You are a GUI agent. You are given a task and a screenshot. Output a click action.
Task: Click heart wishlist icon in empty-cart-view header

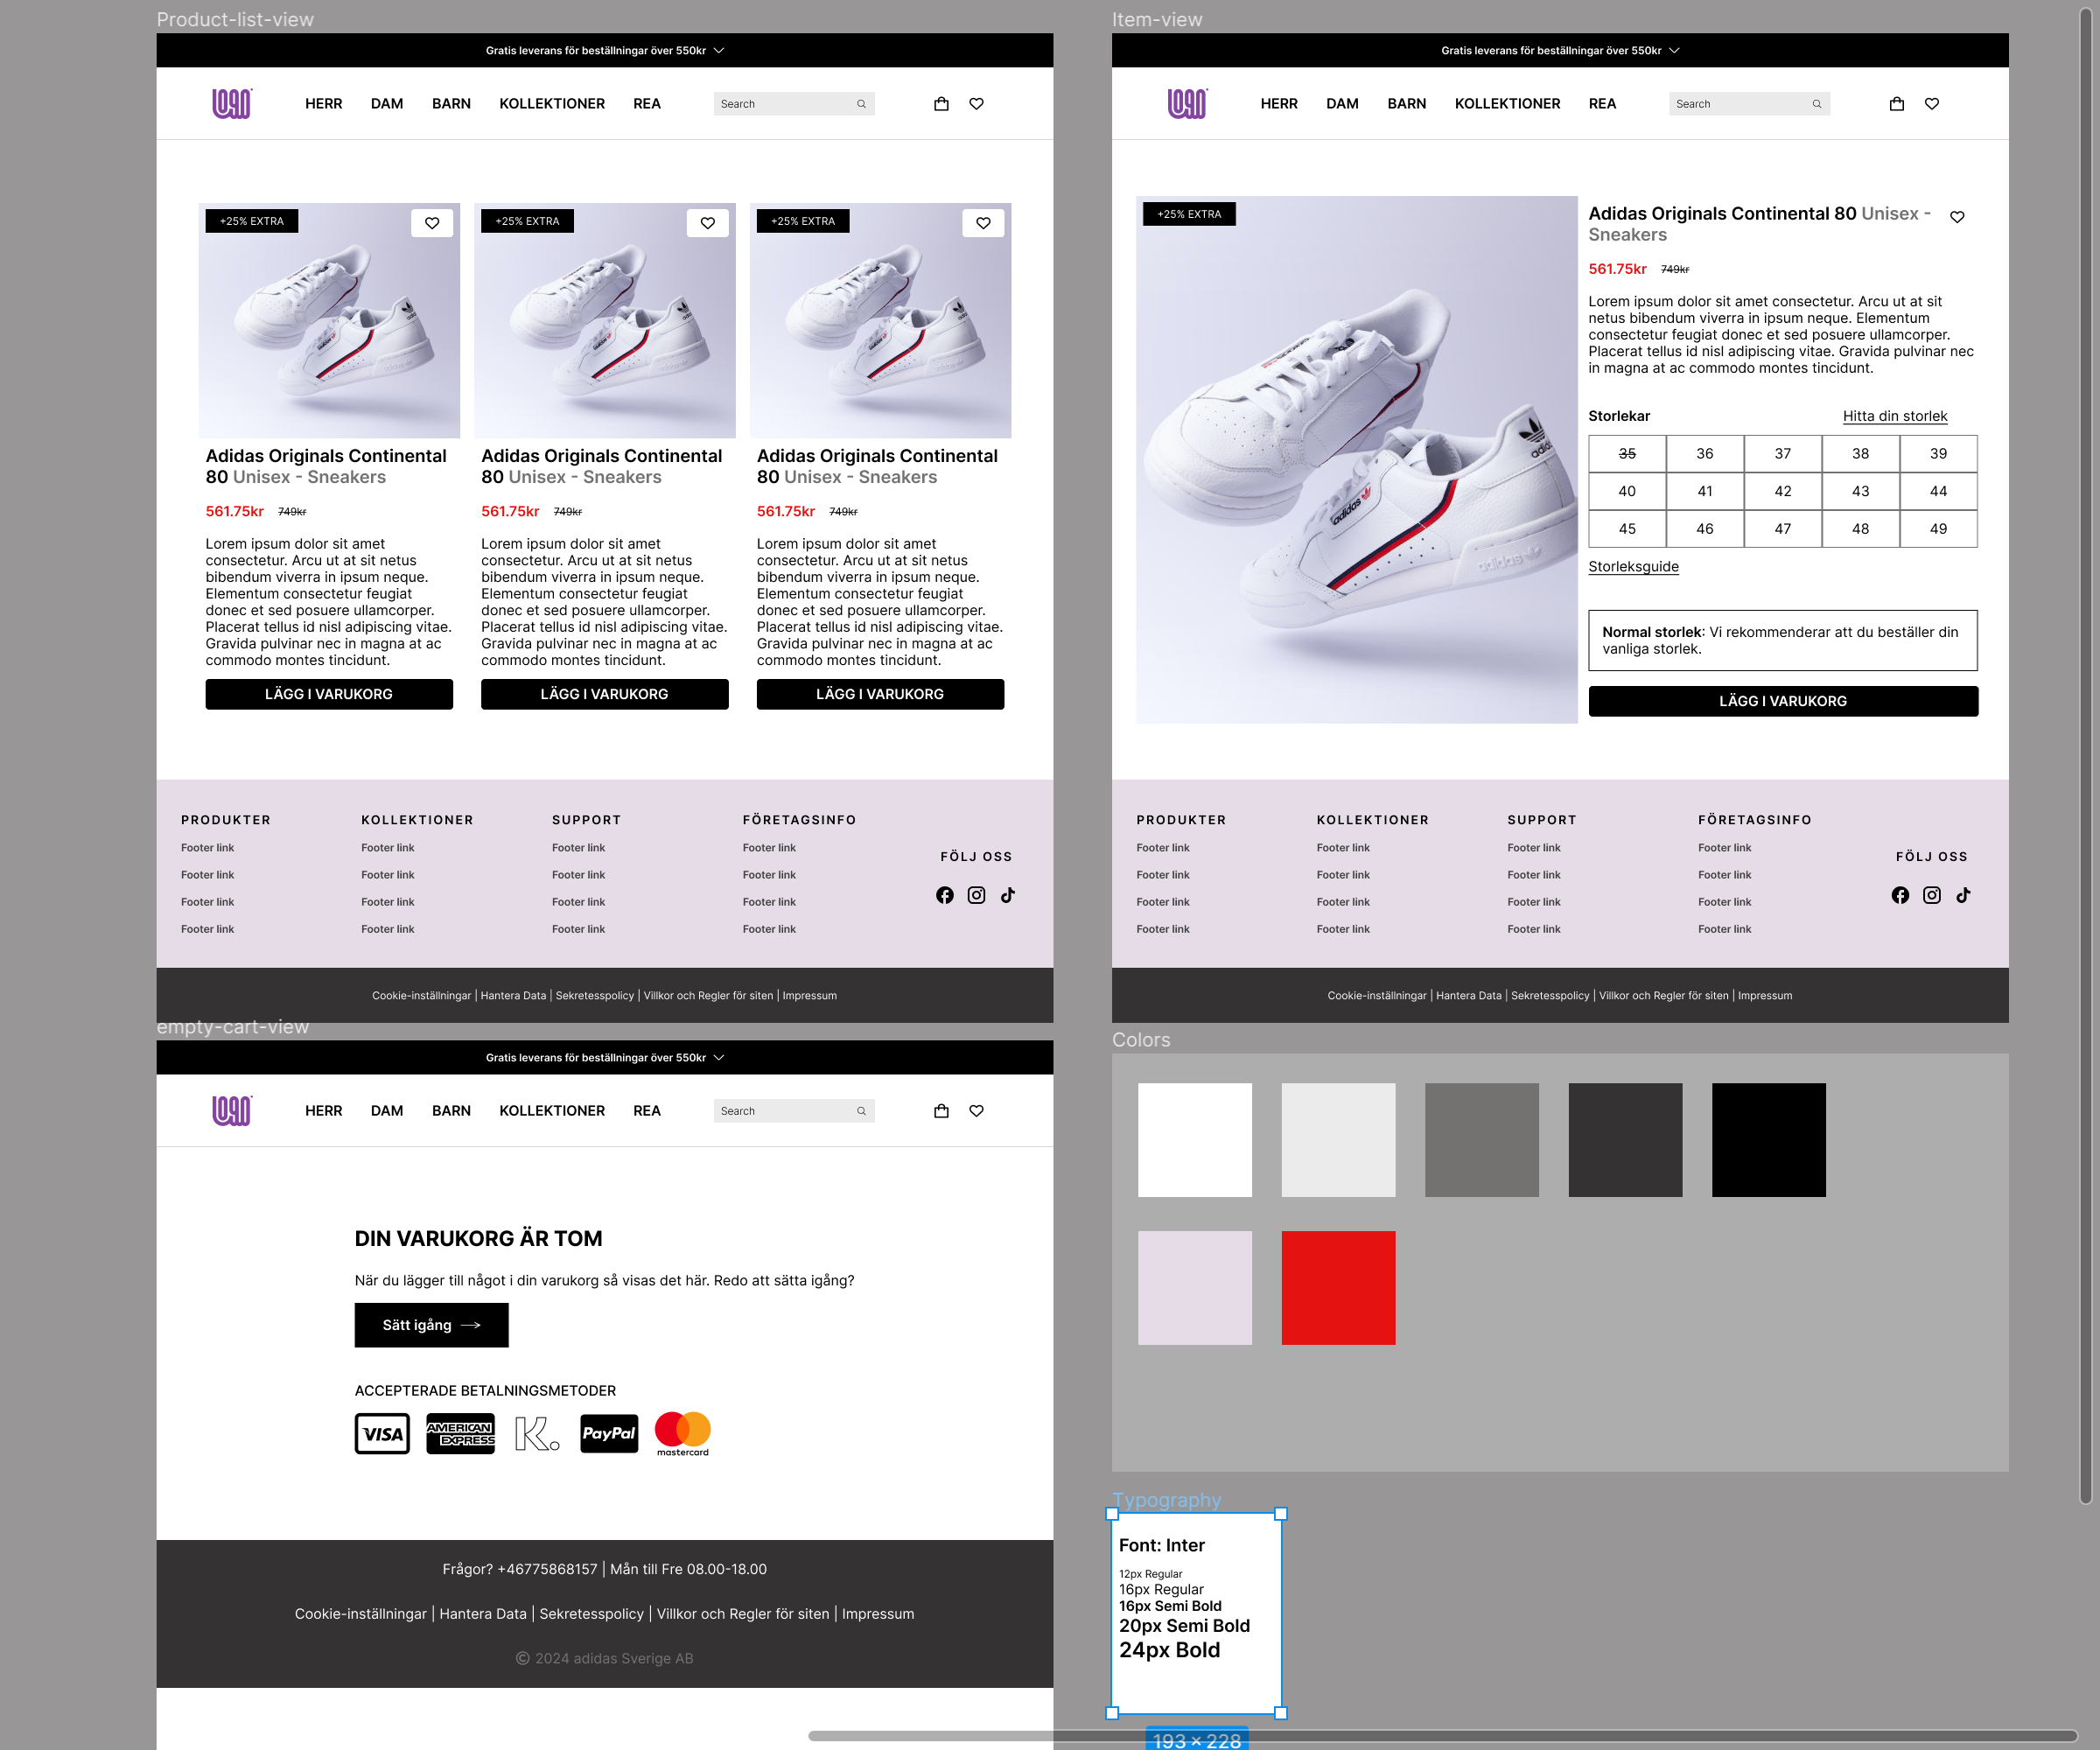(977, 1110)
